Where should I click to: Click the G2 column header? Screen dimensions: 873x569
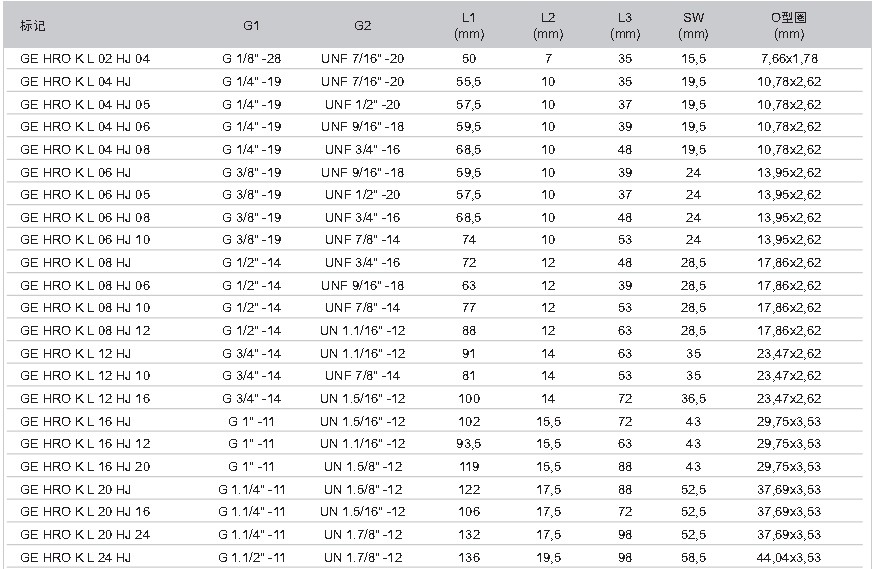click(362, 26)
